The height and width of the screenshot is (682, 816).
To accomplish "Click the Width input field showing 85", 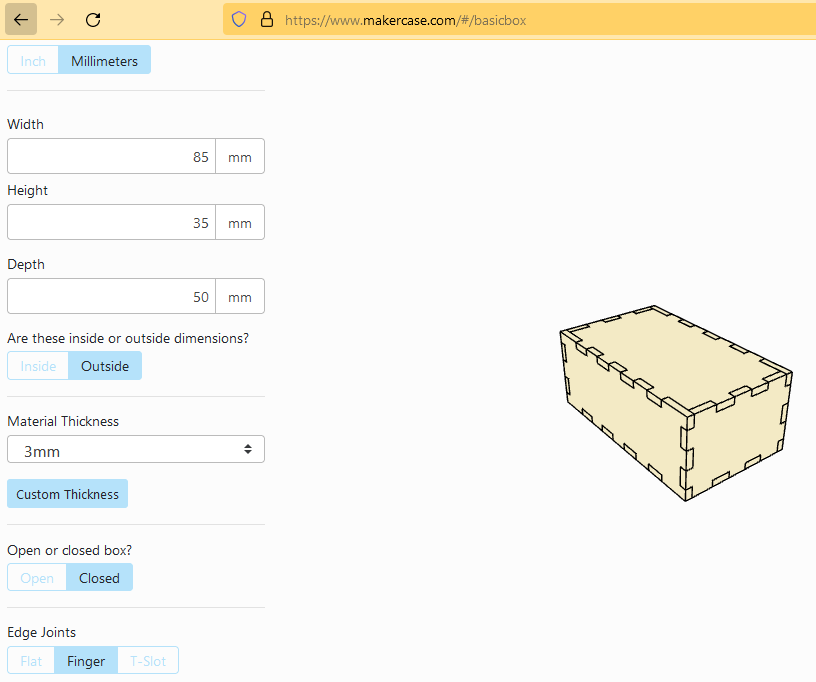I will pos(111,156).
